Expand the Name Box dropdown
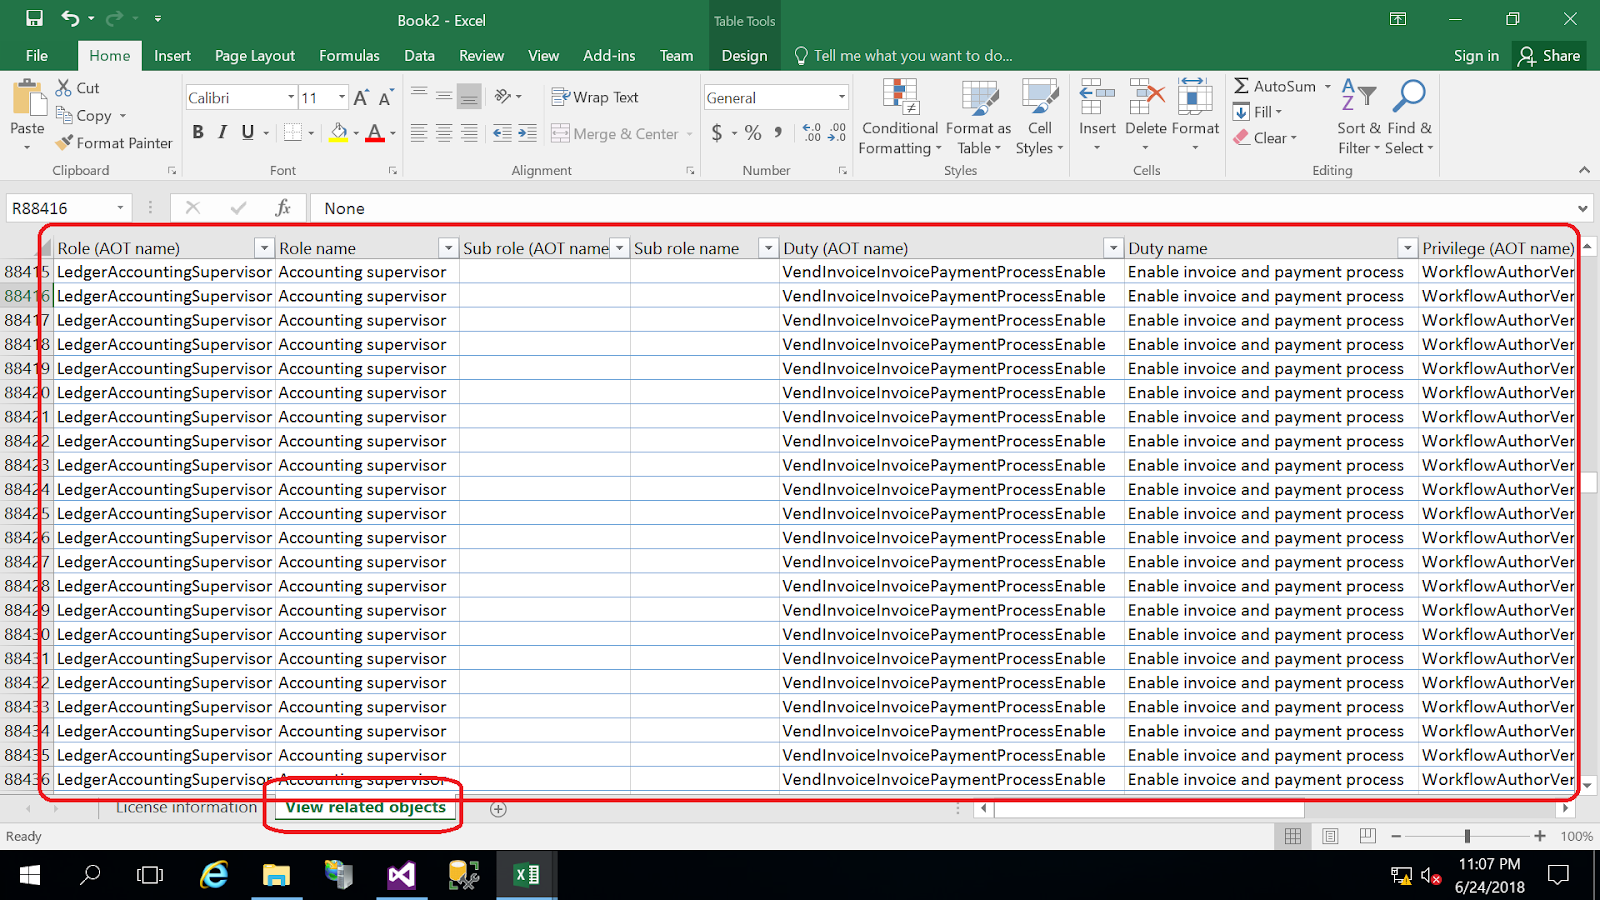The width and height of the screenshot is (1600, 900). [x=120, y=208]
